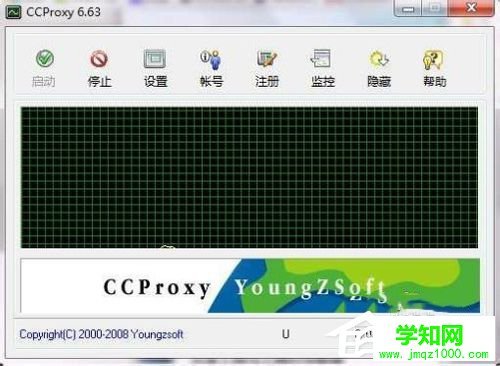Stop the proxy with the 停止 icon
Screen dimensions: 500x366
coord(99,68)
